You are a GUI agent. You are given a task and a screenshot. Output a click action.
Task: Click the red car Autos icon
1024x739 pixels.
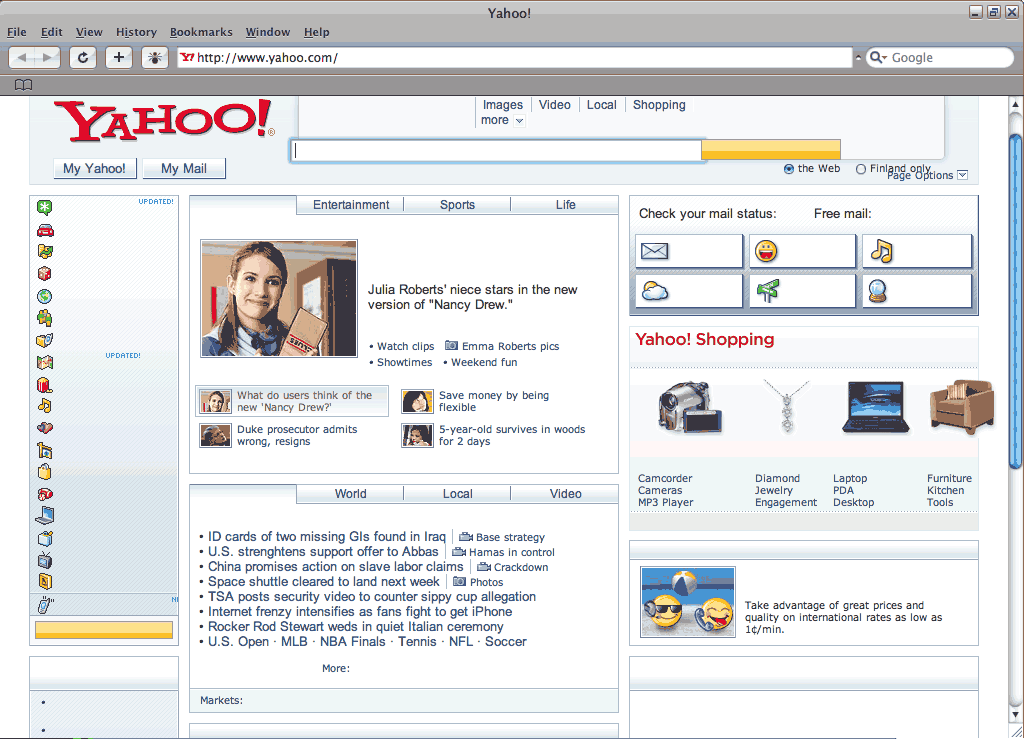coord(44,230)
